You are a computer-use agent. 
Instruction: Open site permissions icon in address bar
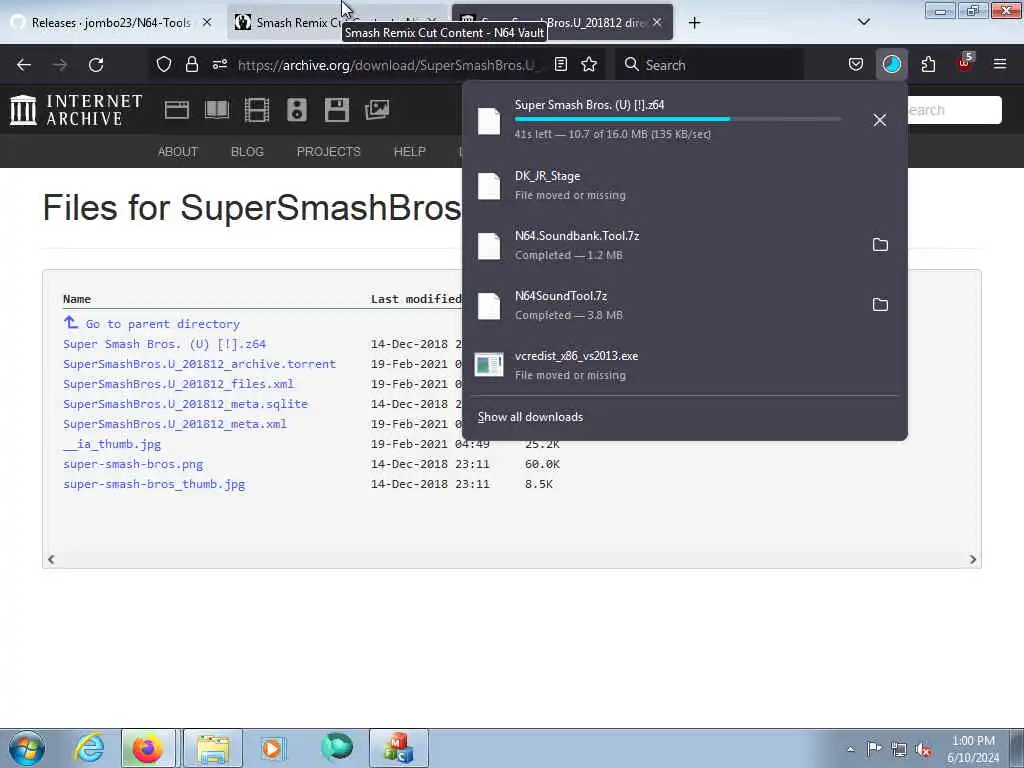pos(220,64)
